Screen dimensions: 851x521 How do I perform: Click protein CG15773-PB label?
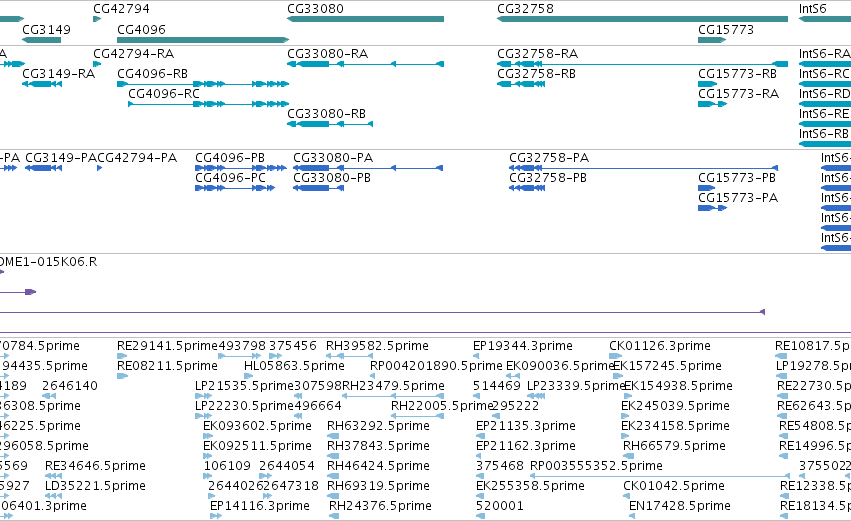coord(736,178)
